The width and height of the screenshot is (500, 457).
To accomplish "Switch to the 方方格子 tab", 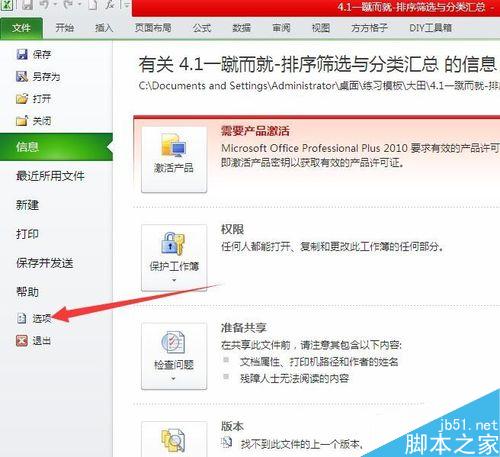I will 369,28.
